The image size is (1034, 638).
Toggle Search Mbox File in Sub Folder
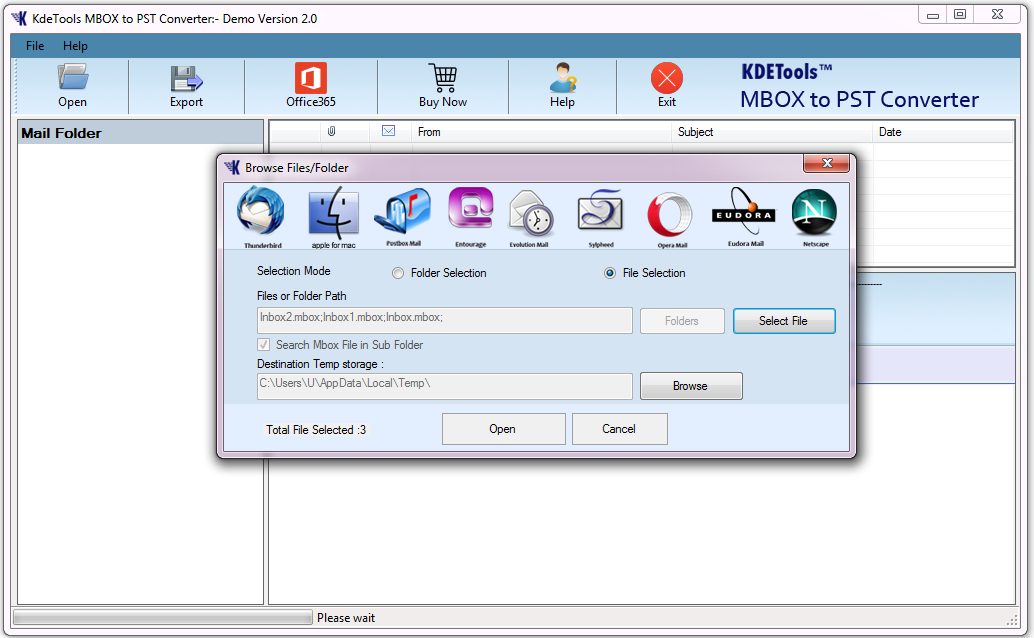[264, 345]
